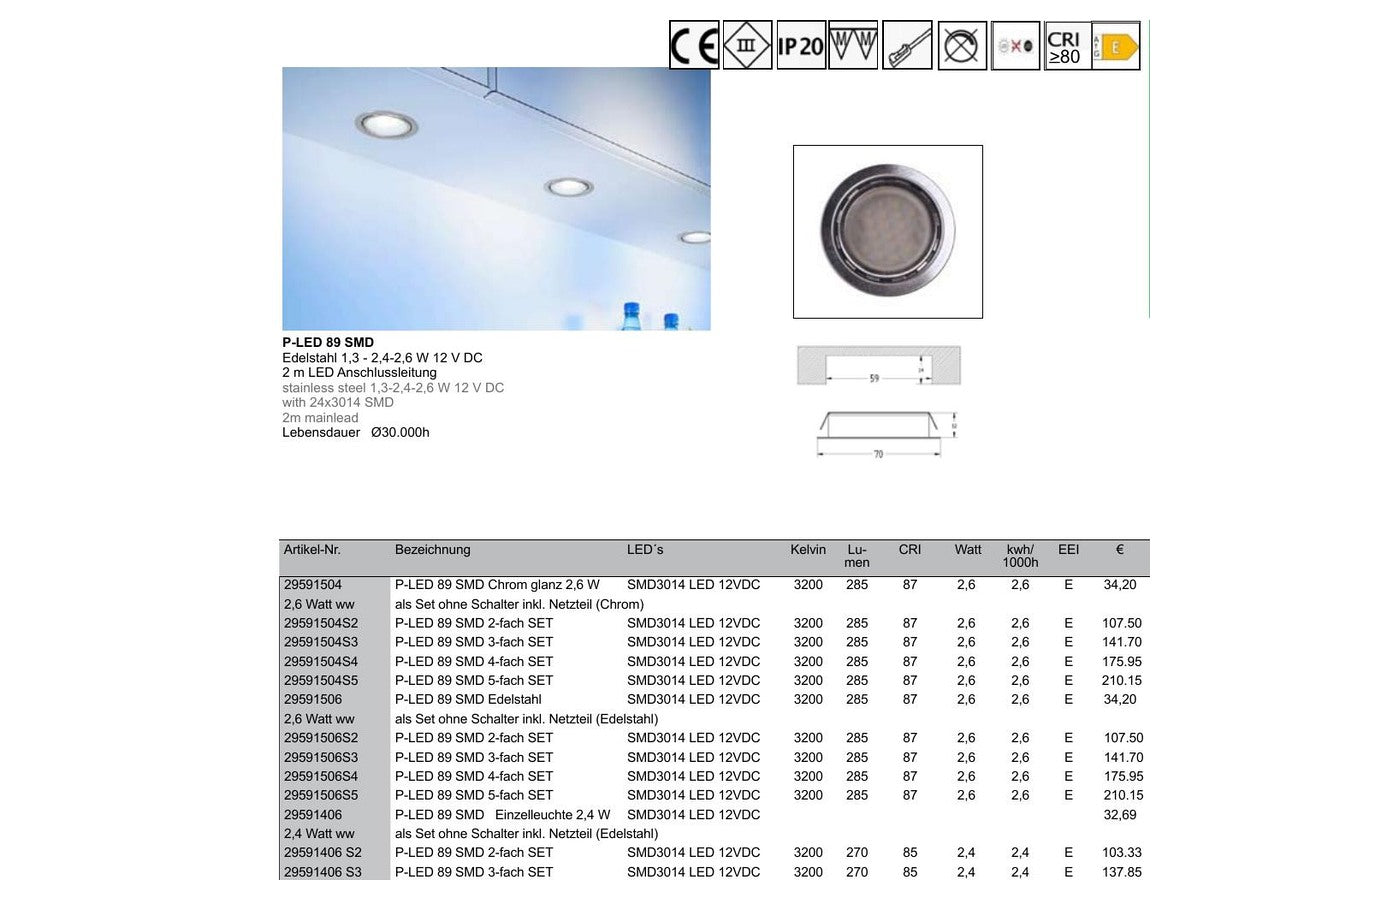This screenshot has height=900, width=1400.
Task: Click the IP20 rating icon
Action: coord(801,45)
